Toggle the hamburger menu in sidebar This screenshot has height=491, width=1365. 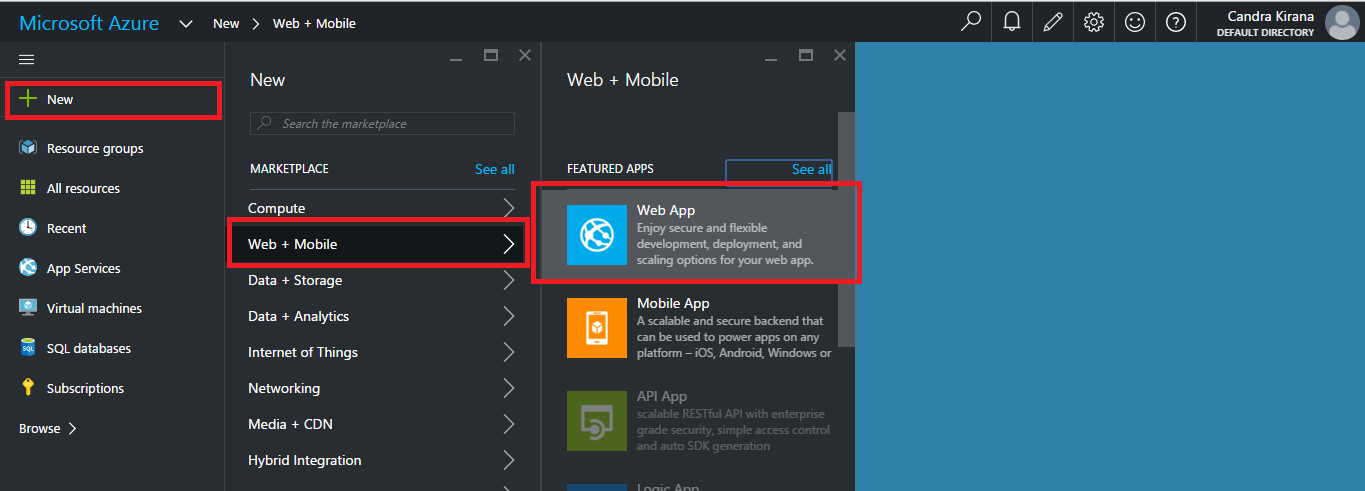point(27,60)
